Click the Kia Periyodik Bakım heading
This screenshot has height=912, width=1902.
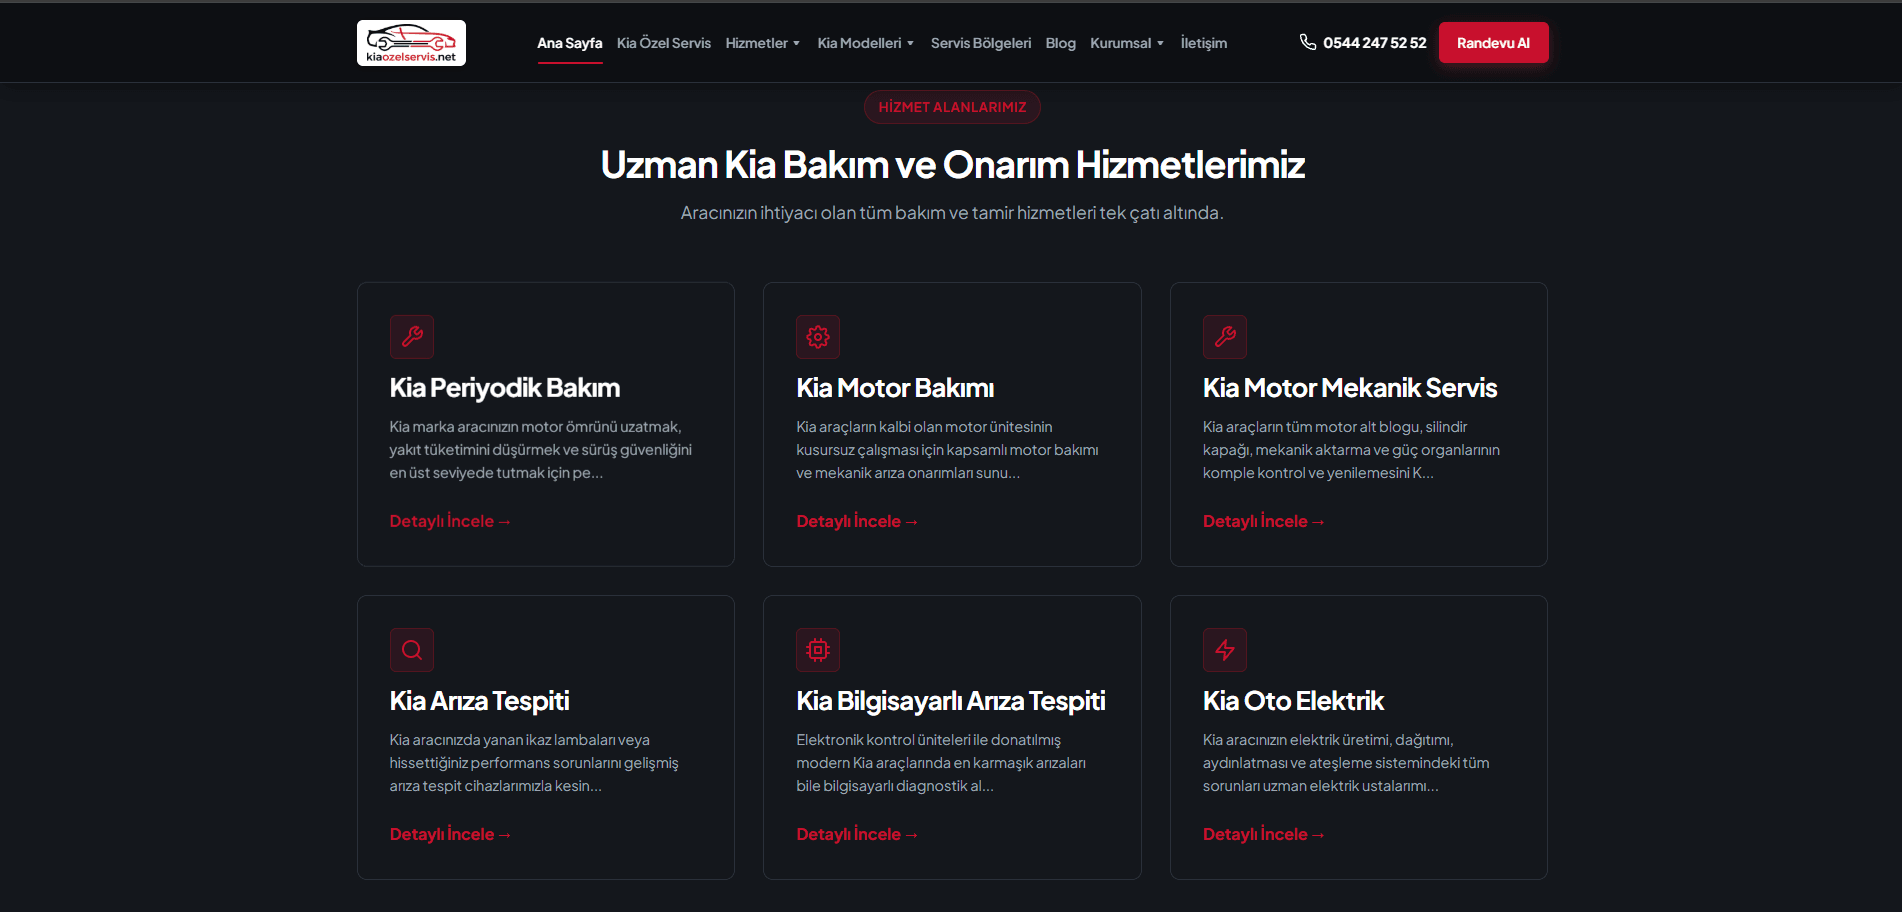point(505,388)
